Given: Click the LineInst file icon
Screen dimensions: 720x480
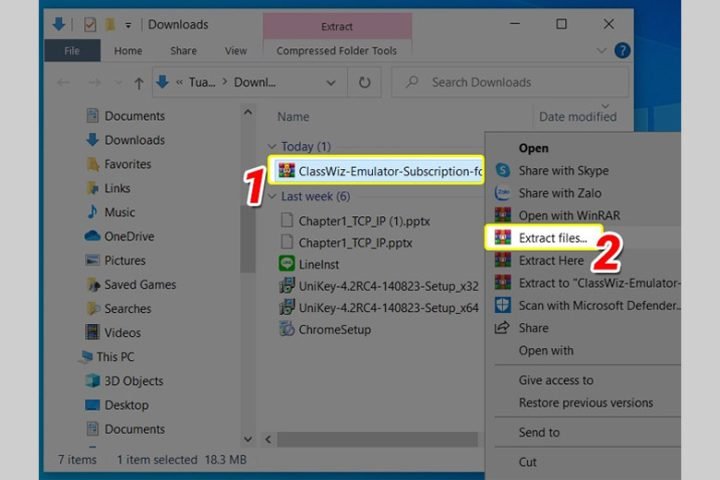Looking at the screenshot, I should tap(286, 264).
